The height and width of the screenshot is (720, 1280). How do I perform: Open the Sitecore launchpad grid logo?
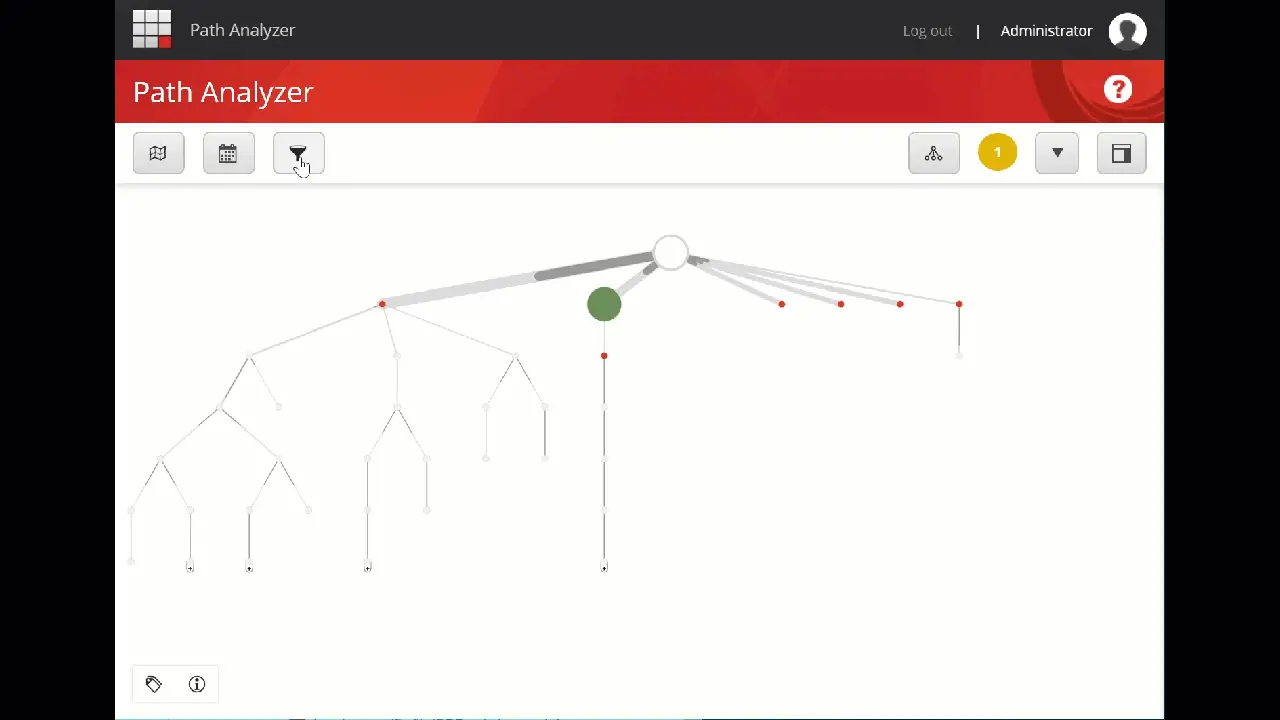[x=152, y=30]
